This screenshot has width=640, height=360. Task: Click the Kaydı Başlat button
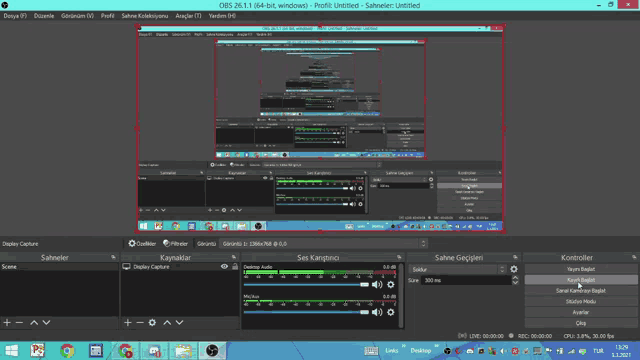[581, 280]
